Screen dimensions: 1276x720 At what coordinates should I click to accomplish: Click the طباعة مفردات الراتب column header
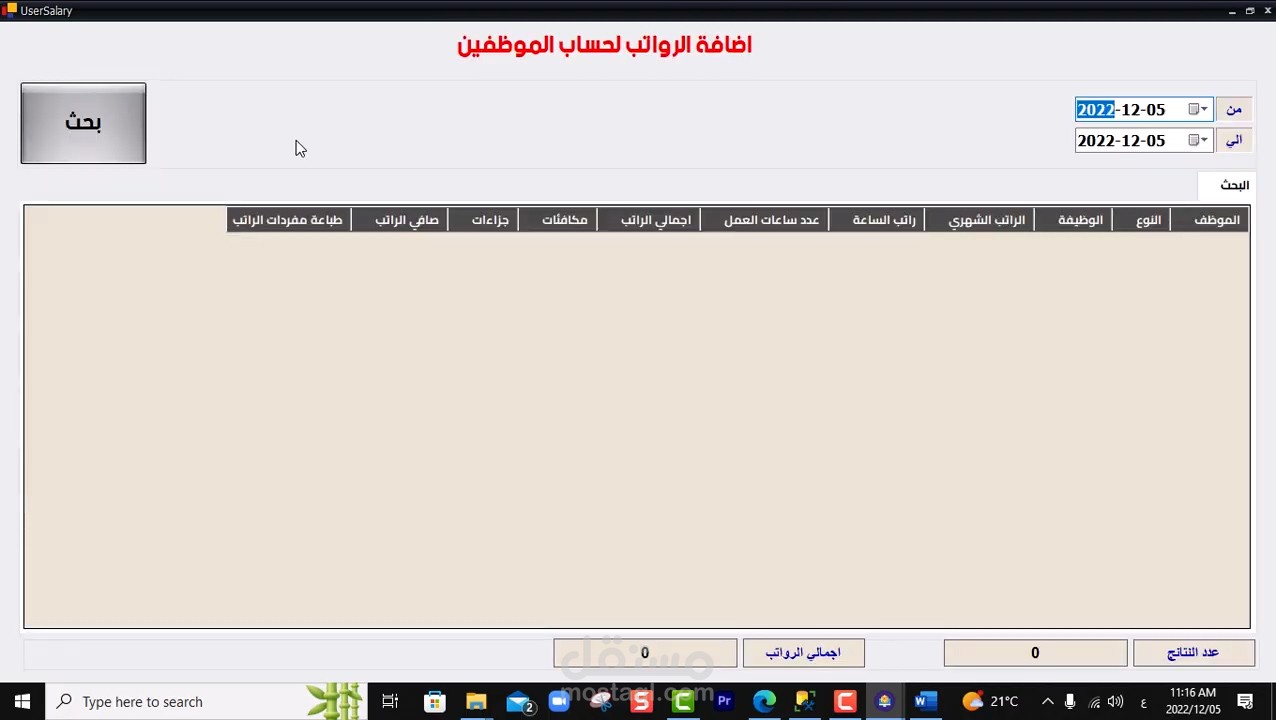(x=287, y=220)
